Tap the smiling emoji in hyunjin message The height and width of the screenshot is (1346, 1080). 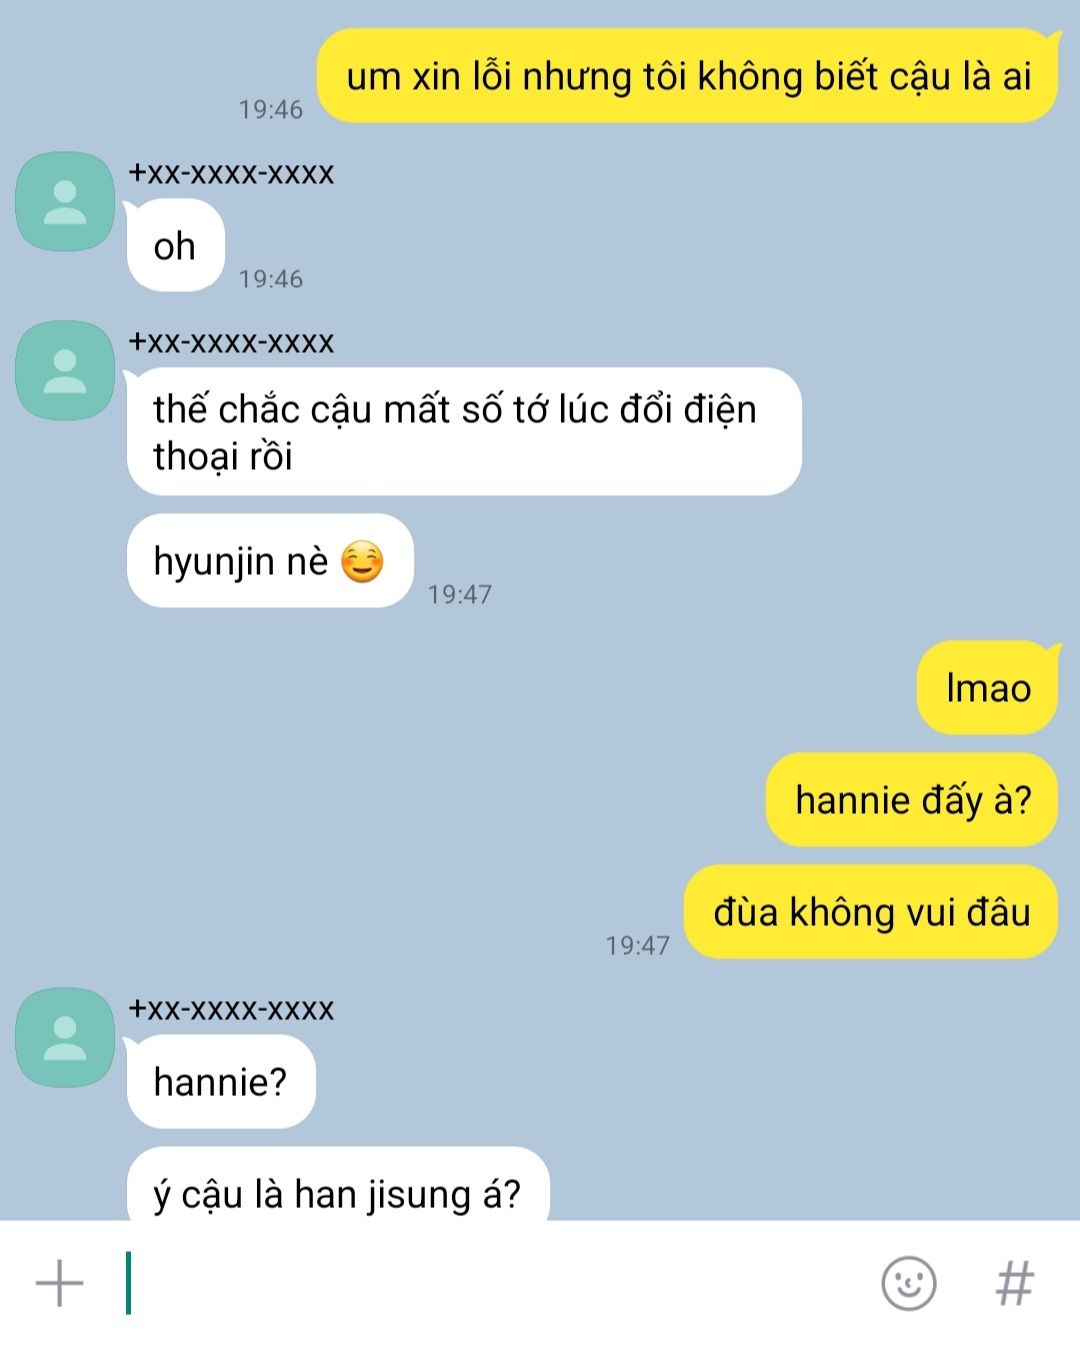(362, 562)
